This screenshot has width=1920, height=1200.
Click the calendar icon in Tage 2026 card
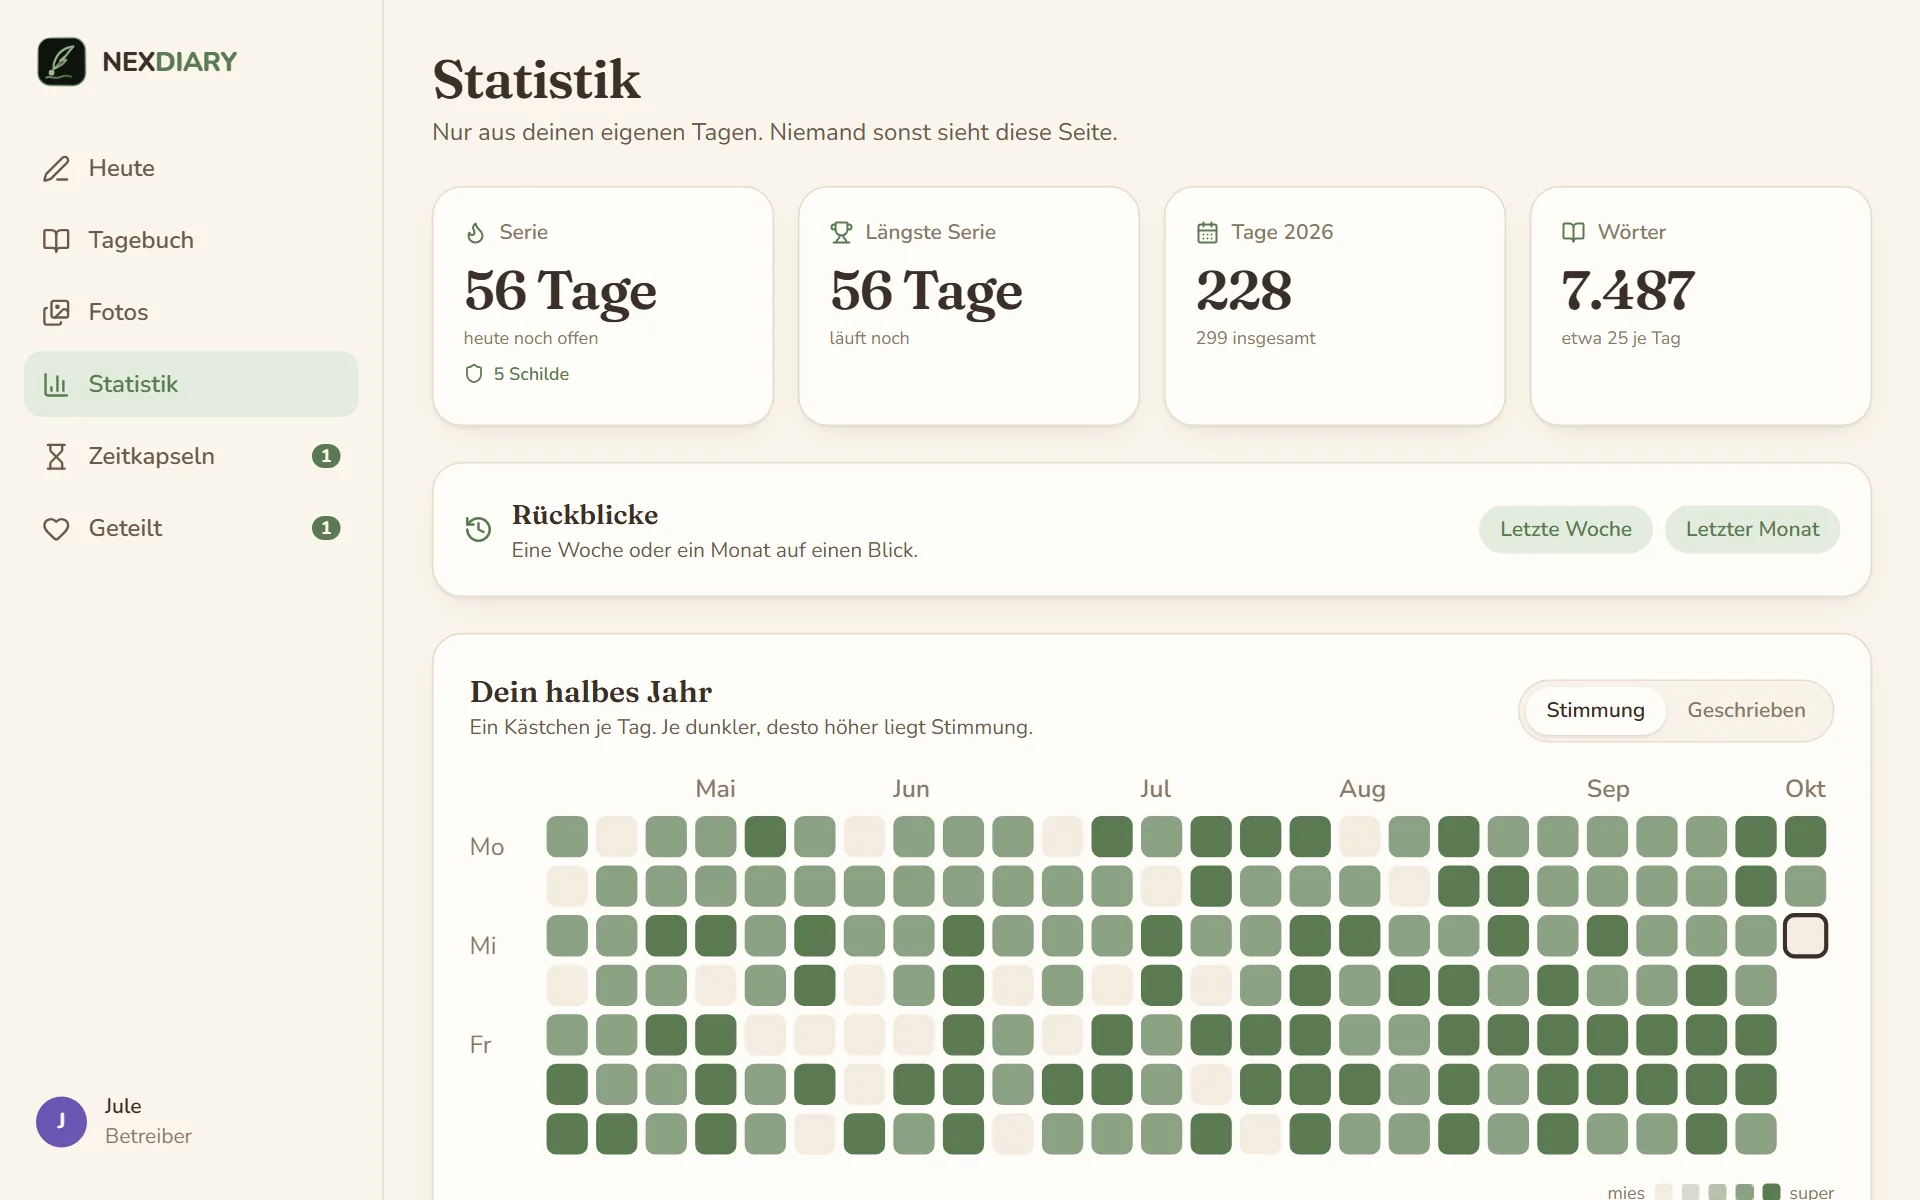click(x=1207, y=232)
